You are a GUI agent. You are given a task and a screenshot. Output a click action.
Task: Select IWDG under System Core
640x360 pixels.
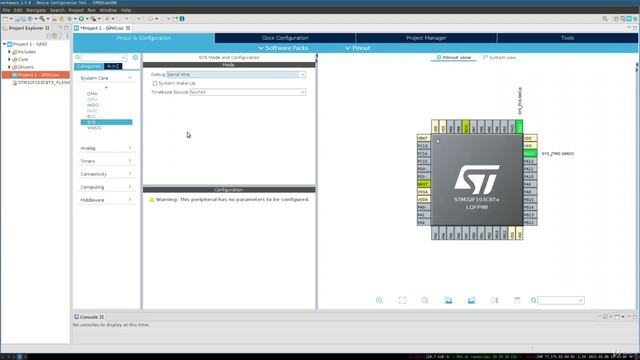(x=93, y=105)
